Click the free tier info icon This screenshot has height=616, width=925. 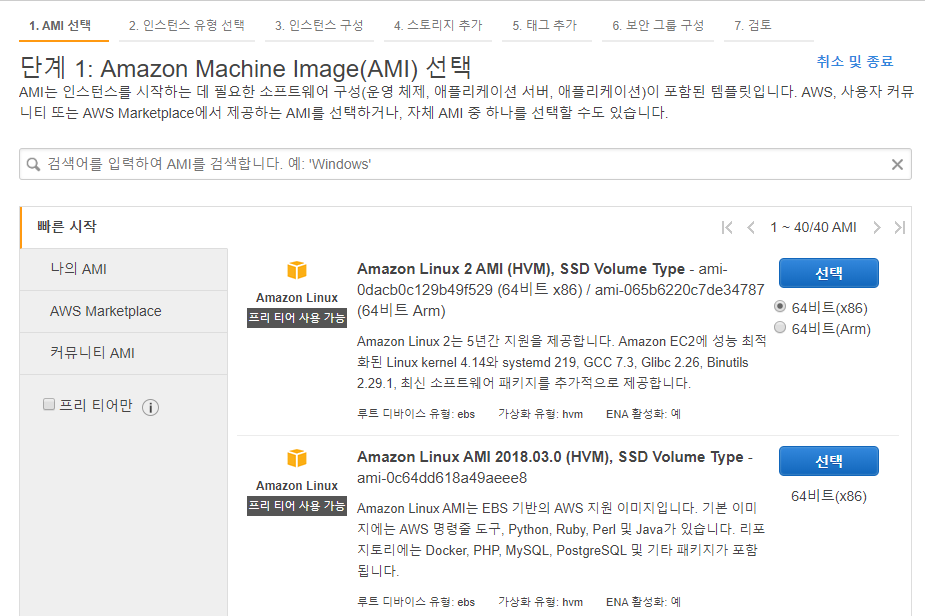tap(150, 407)
